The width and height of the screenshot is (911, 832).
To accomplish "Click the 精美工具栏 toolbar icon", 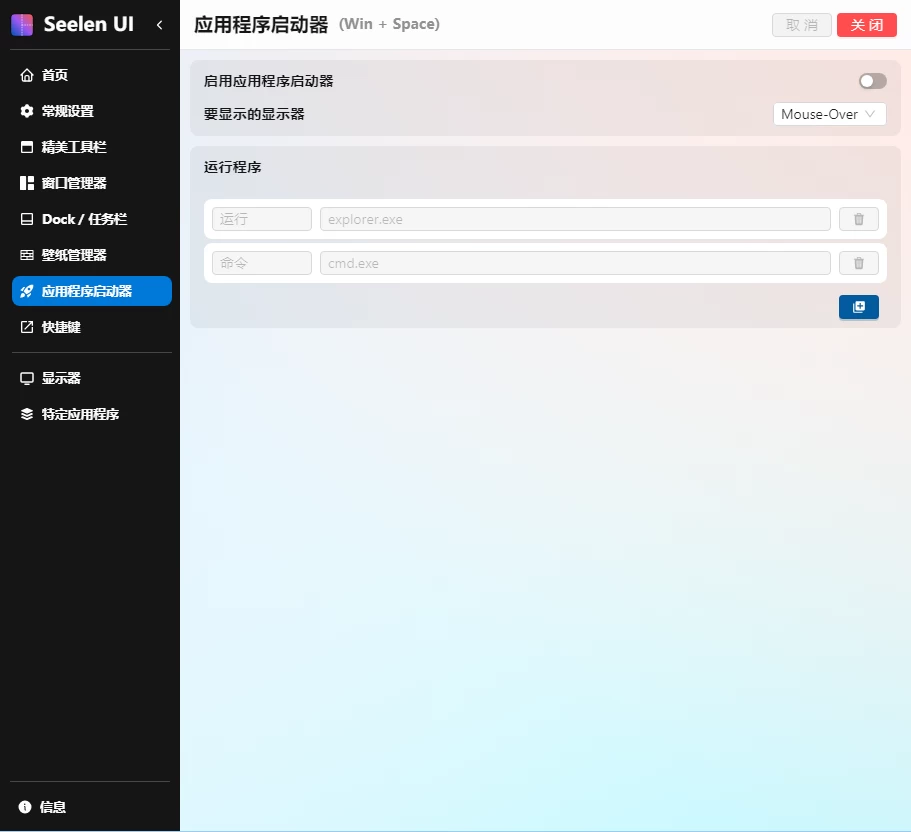I will 27,147.
